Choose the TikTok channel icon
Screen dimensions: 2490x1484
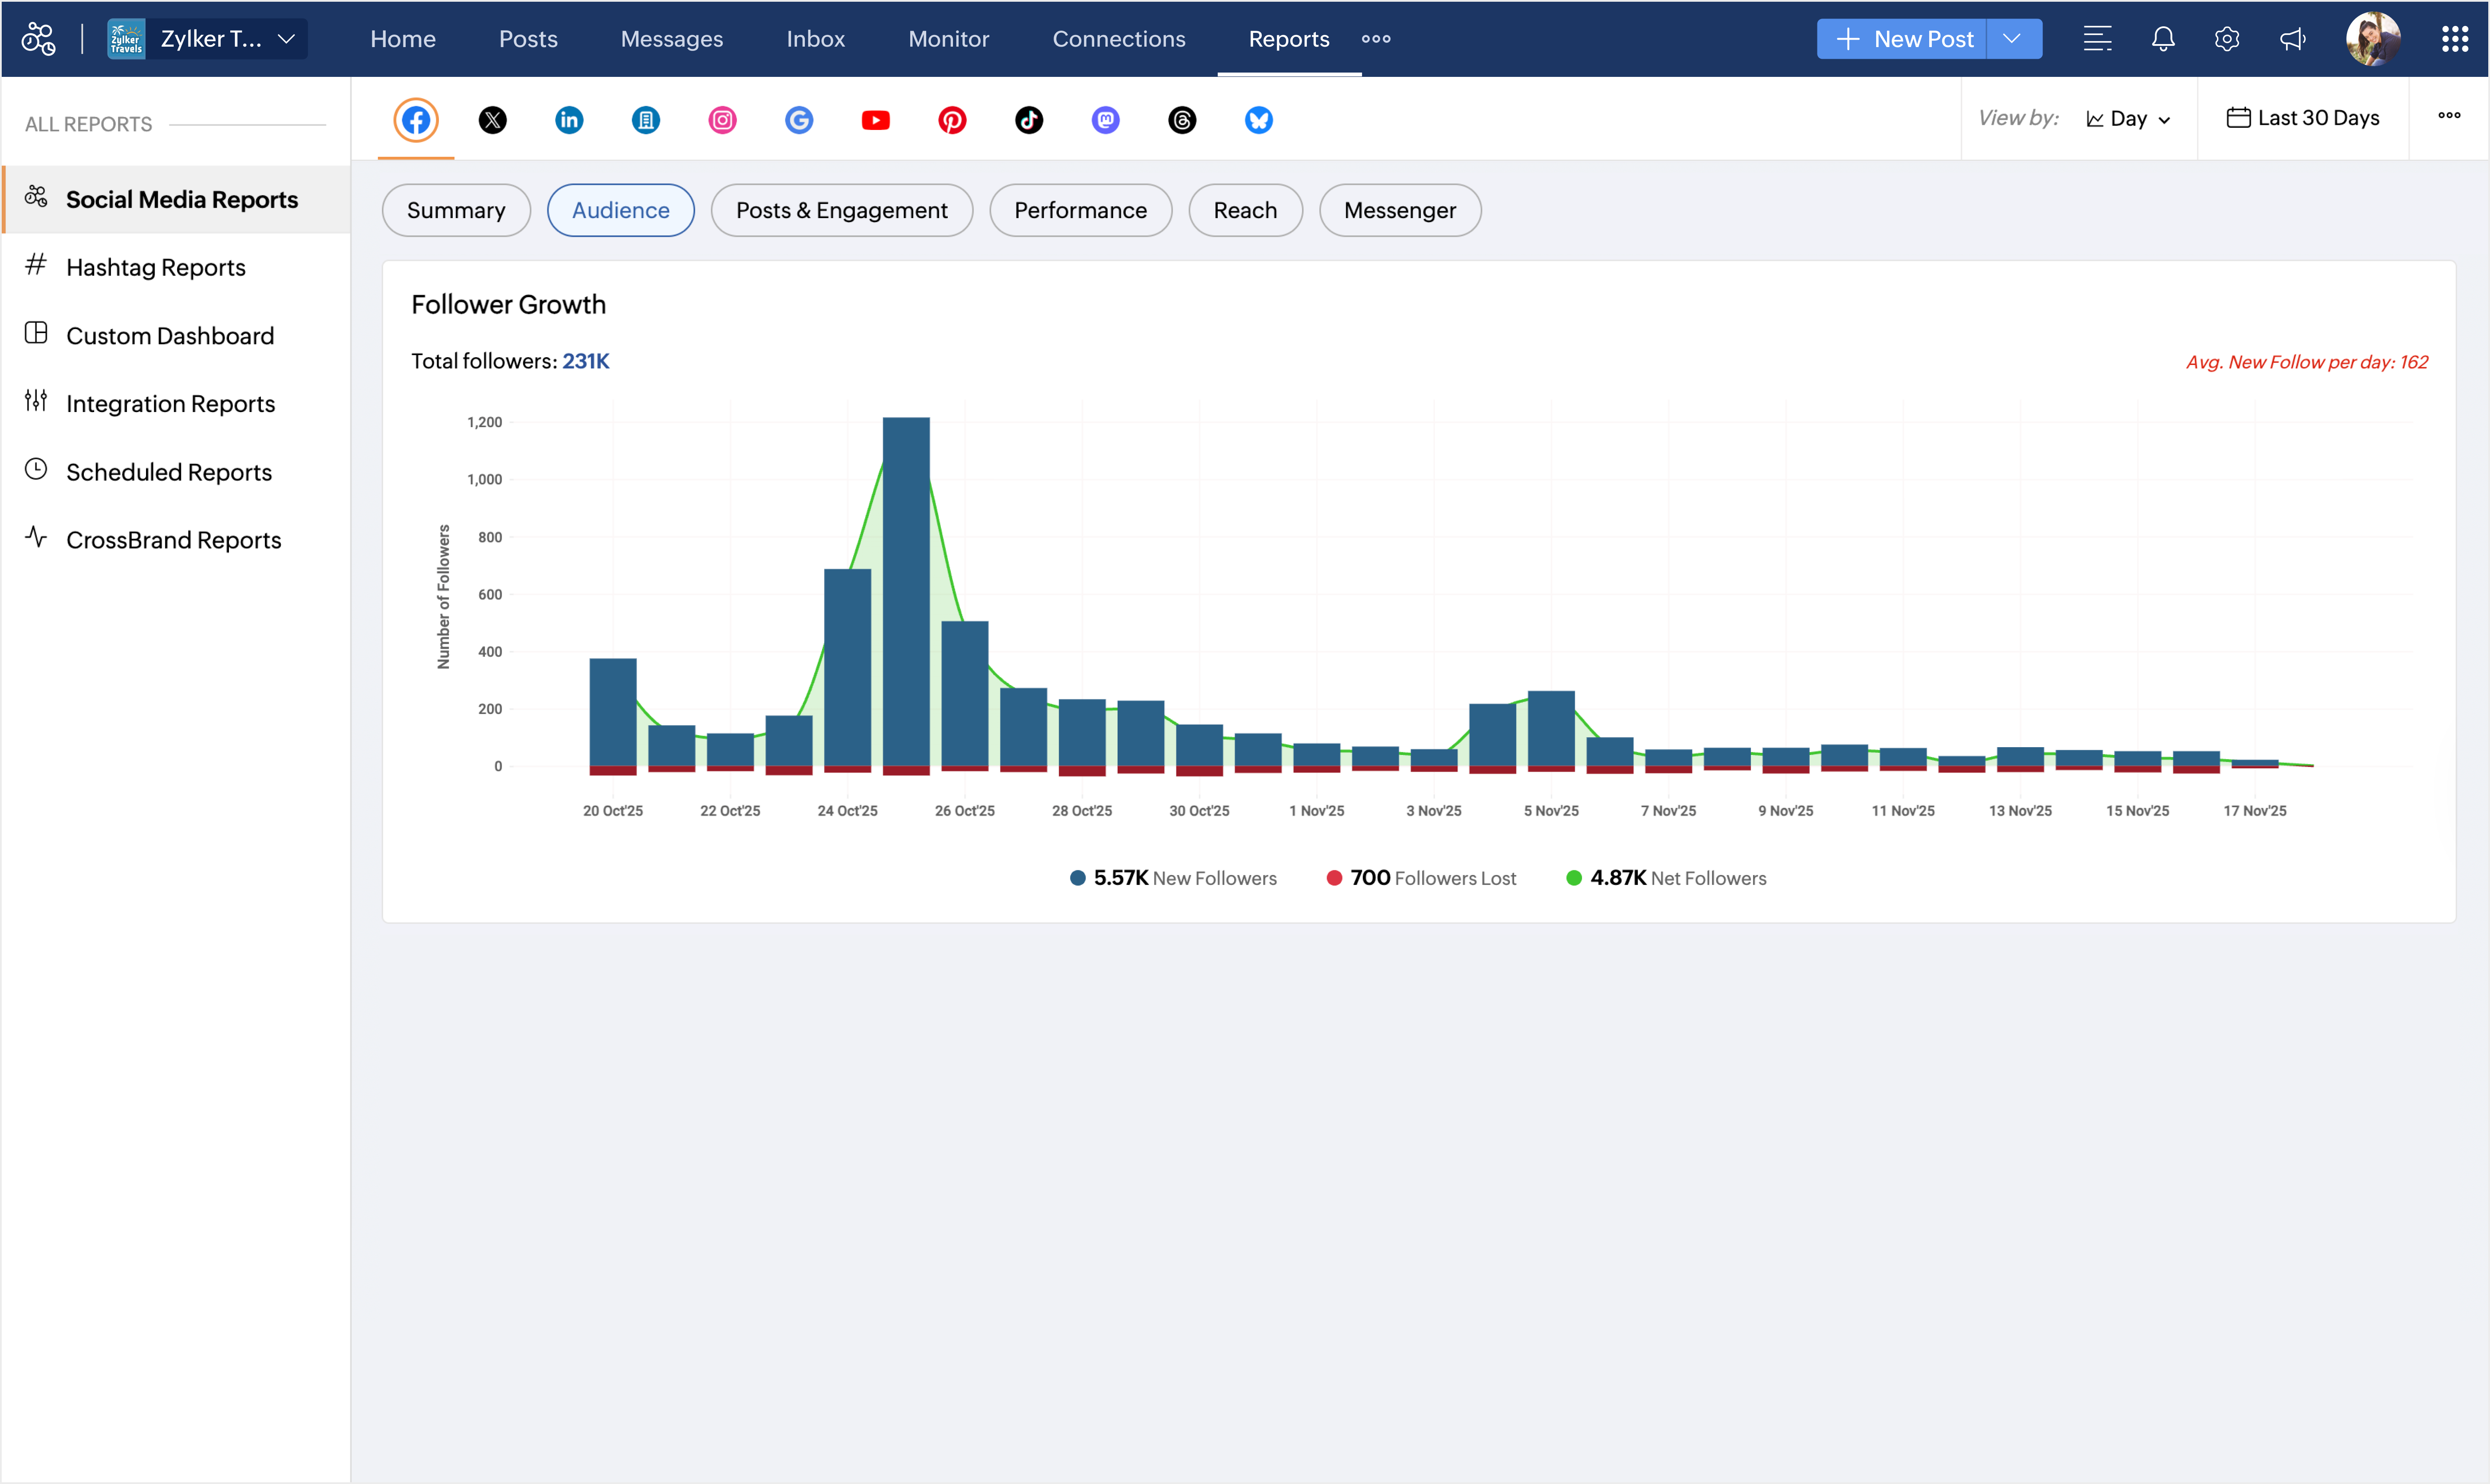1028,120
